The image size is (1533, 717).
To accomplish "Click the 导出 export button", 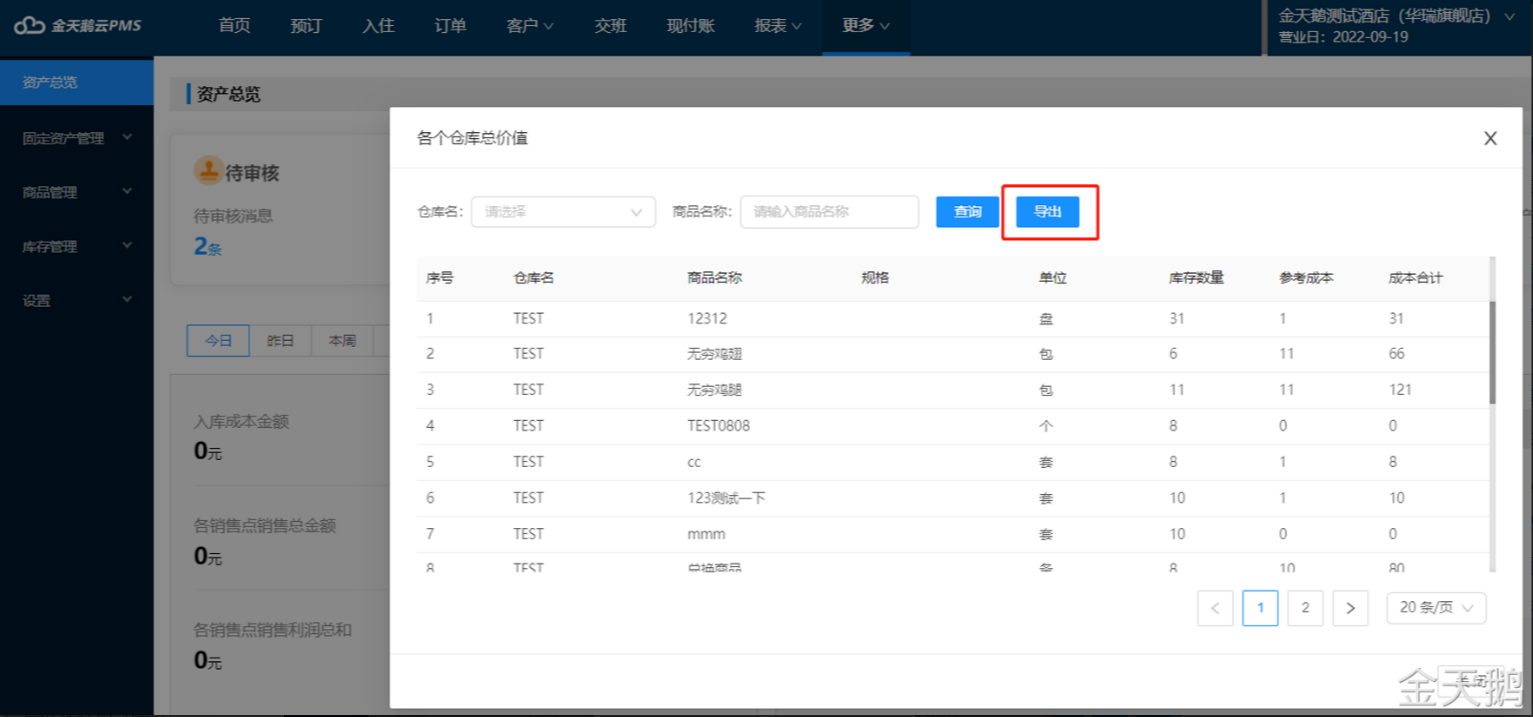I will 1048,212.
